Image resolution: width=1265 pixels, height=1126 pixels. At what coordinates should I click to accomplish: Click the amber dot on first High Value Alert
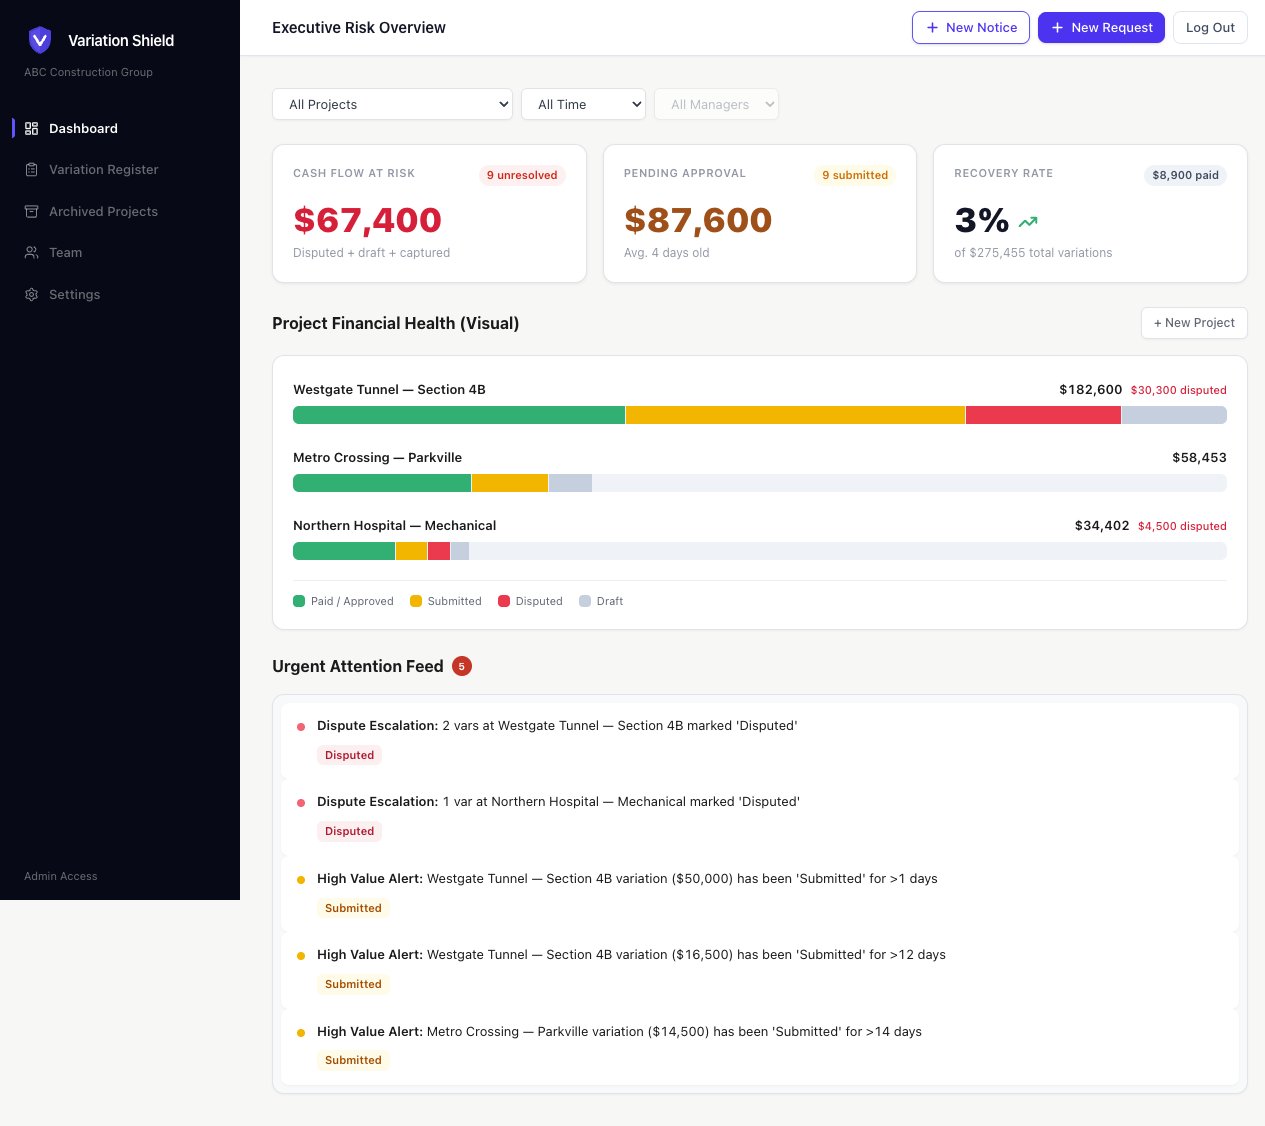click(301, 879)
